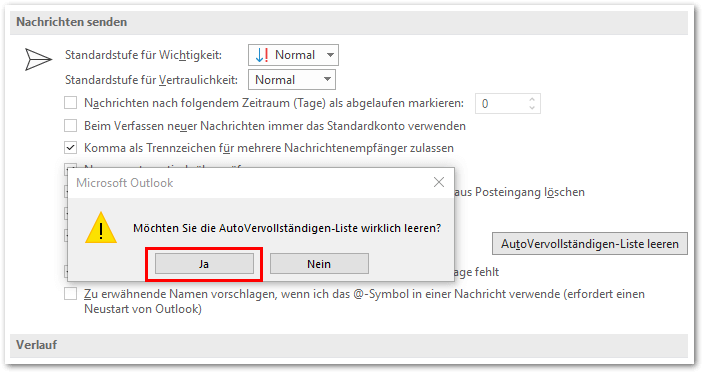Enable marking messages as expired checkbox
Screen dimensions: 703x373
[x=70, y=103]
